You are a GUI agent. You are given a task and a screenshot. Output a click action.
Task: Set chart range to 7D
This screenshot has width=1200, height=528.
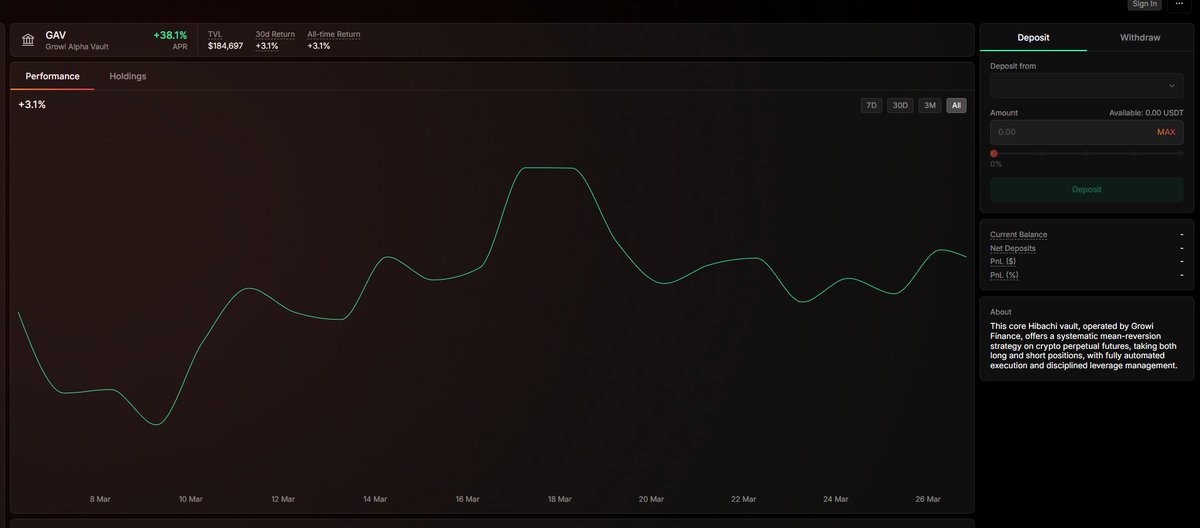click(x=871, y=105)
